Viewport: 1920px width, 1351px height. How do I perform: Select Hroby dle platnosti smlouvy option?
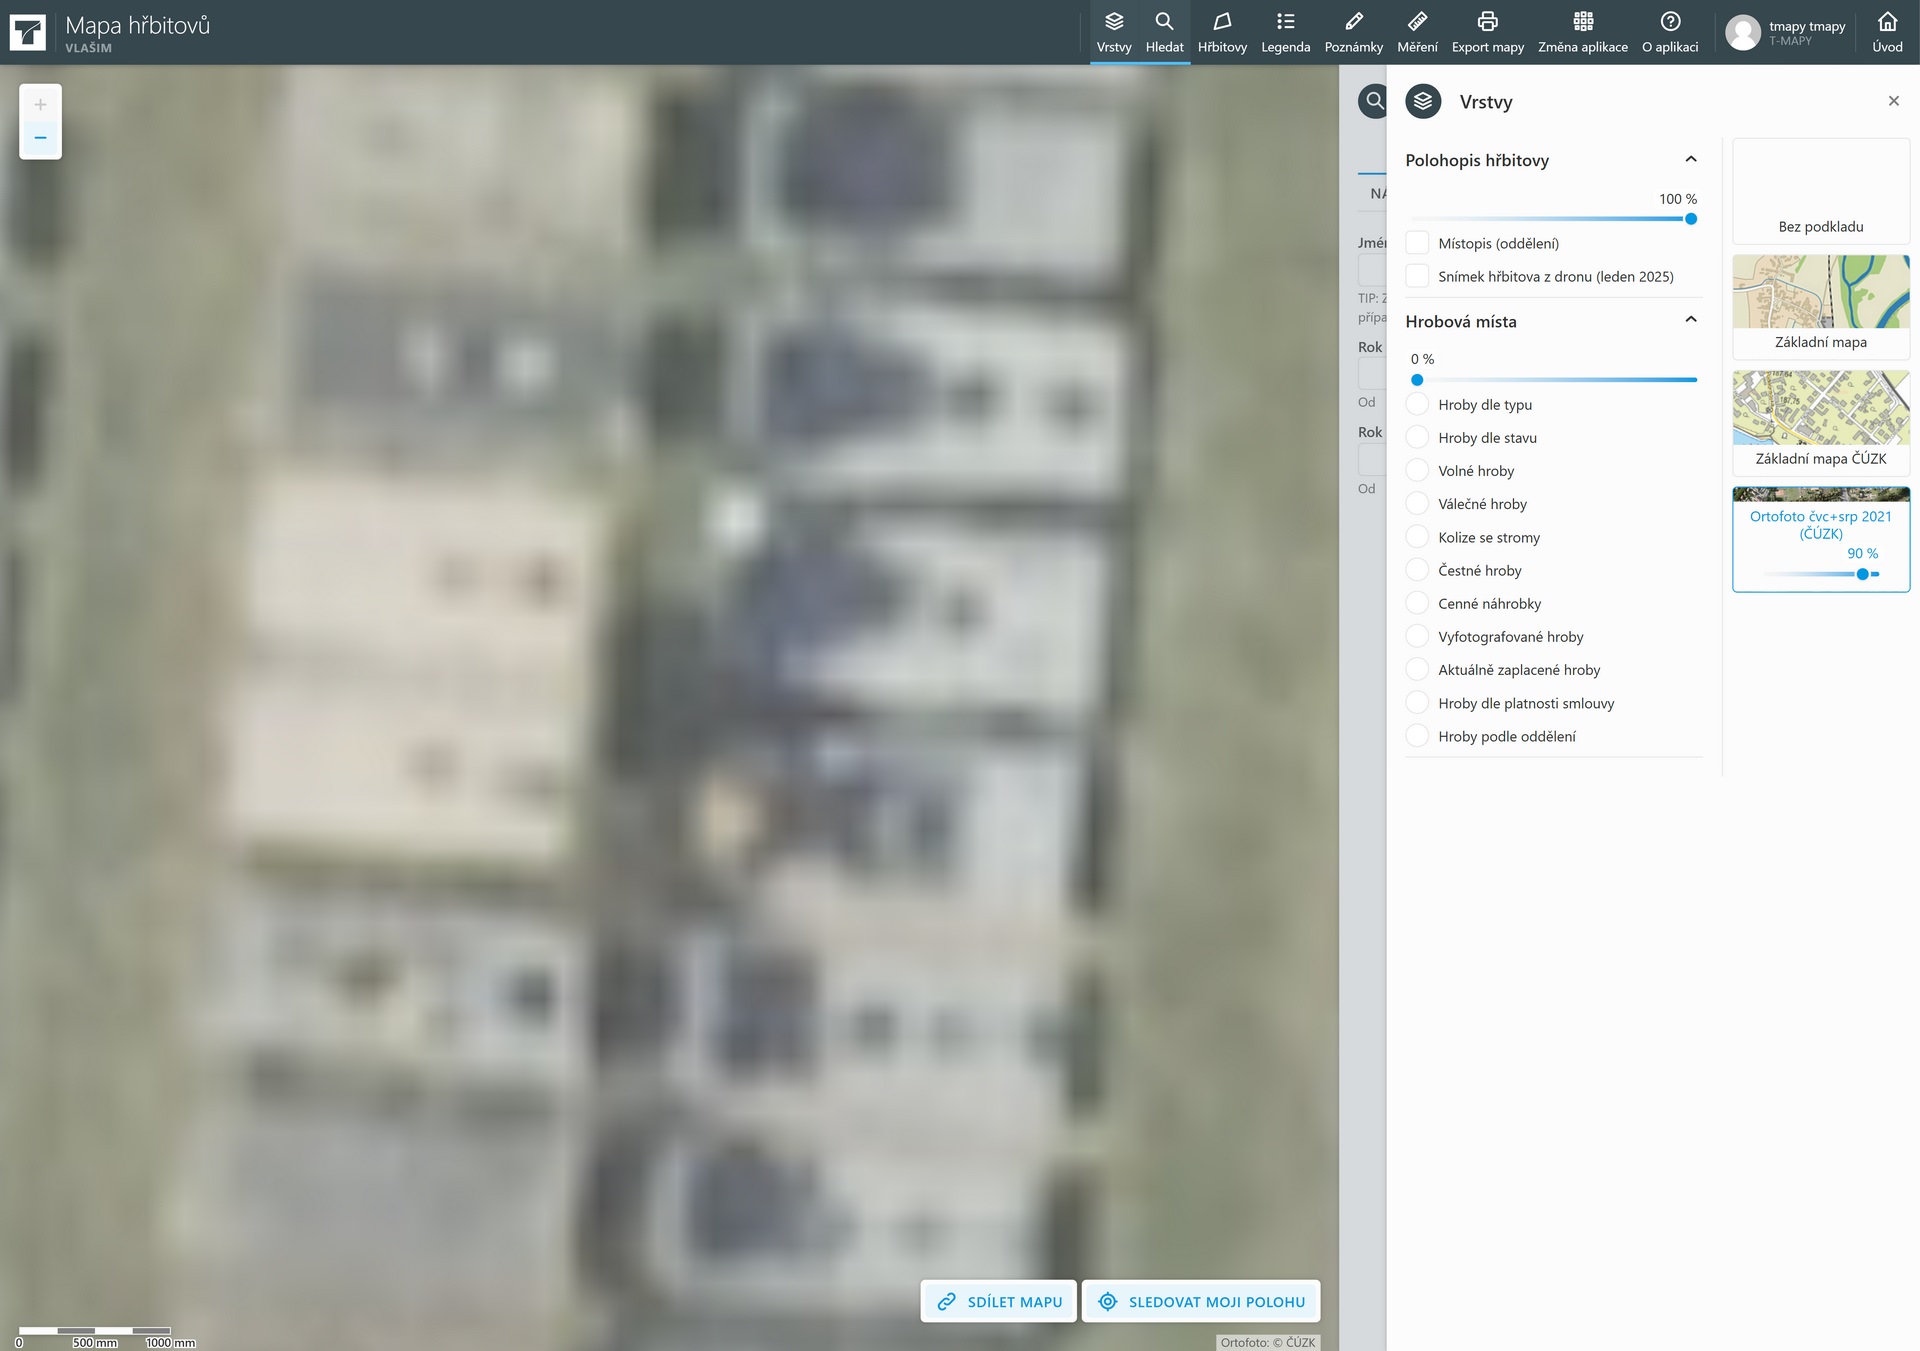(x=1417, y=703)
